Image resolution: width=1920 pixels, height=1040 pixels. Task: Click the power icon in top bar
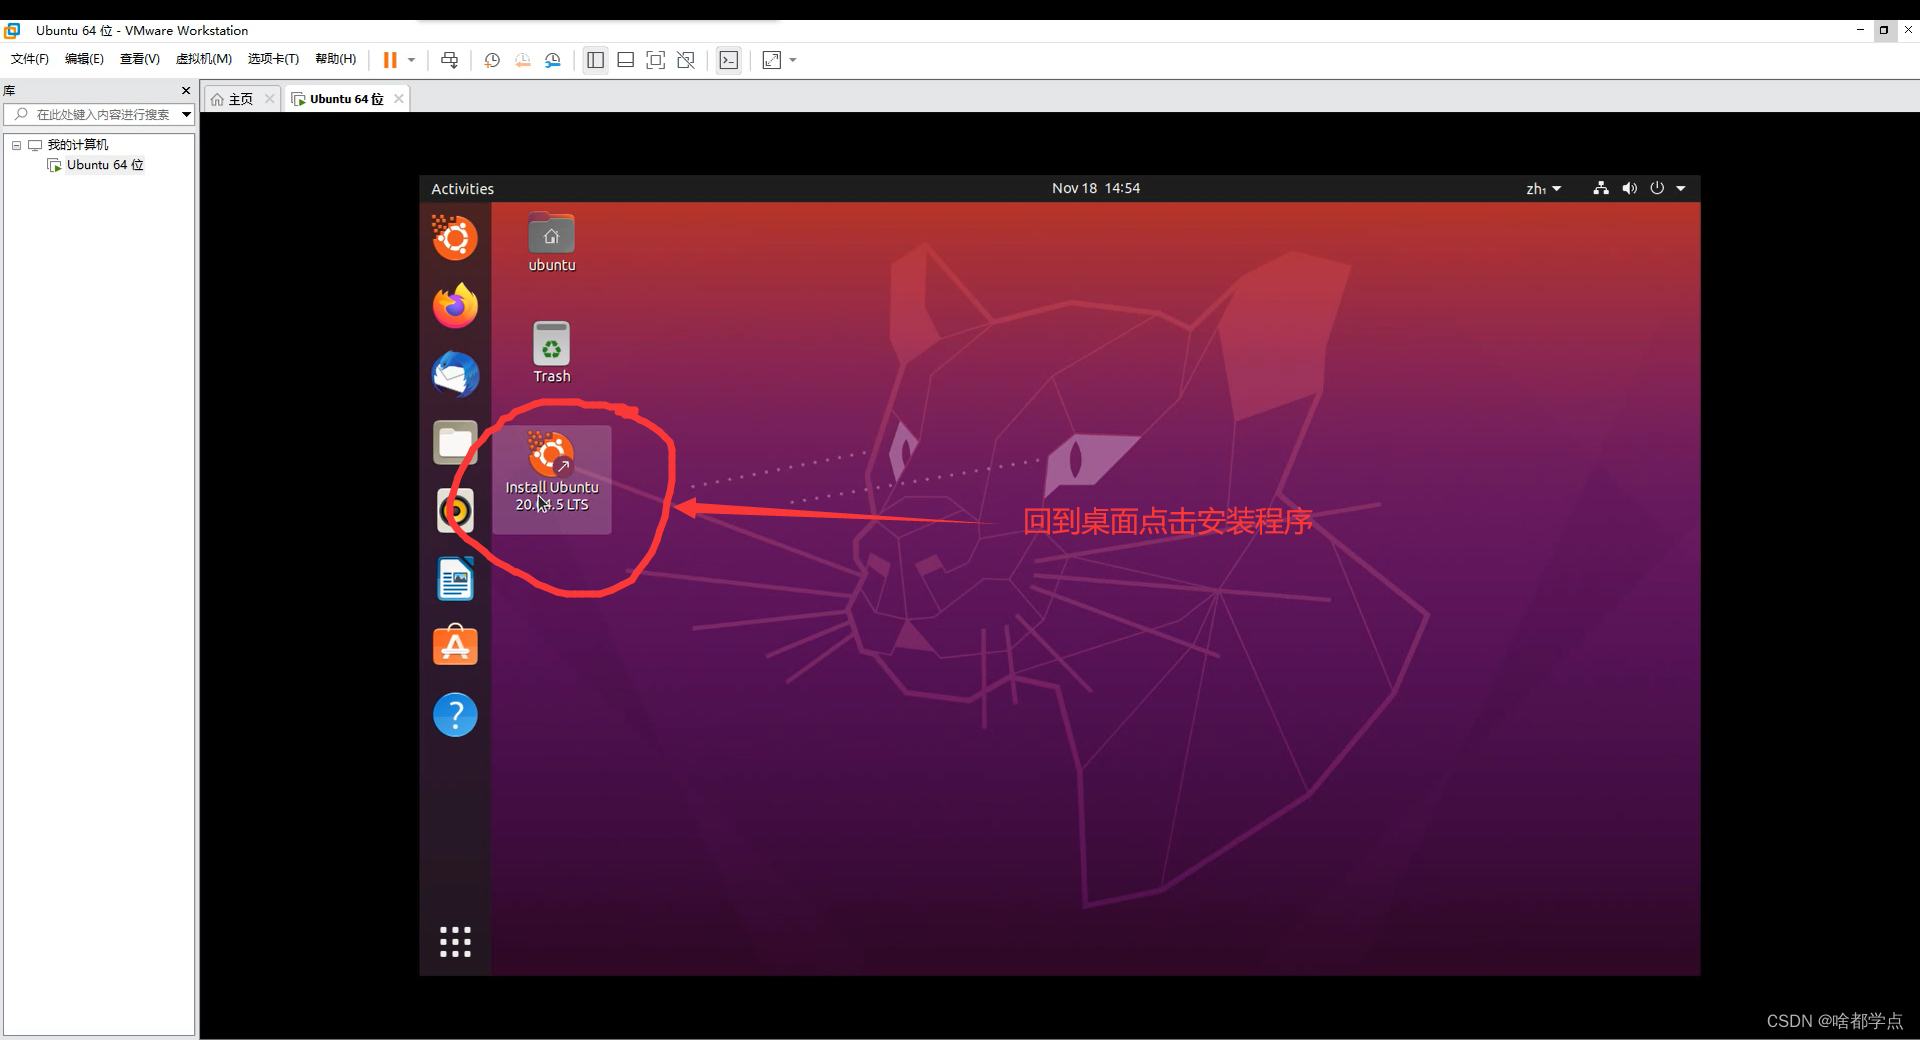1657,188
